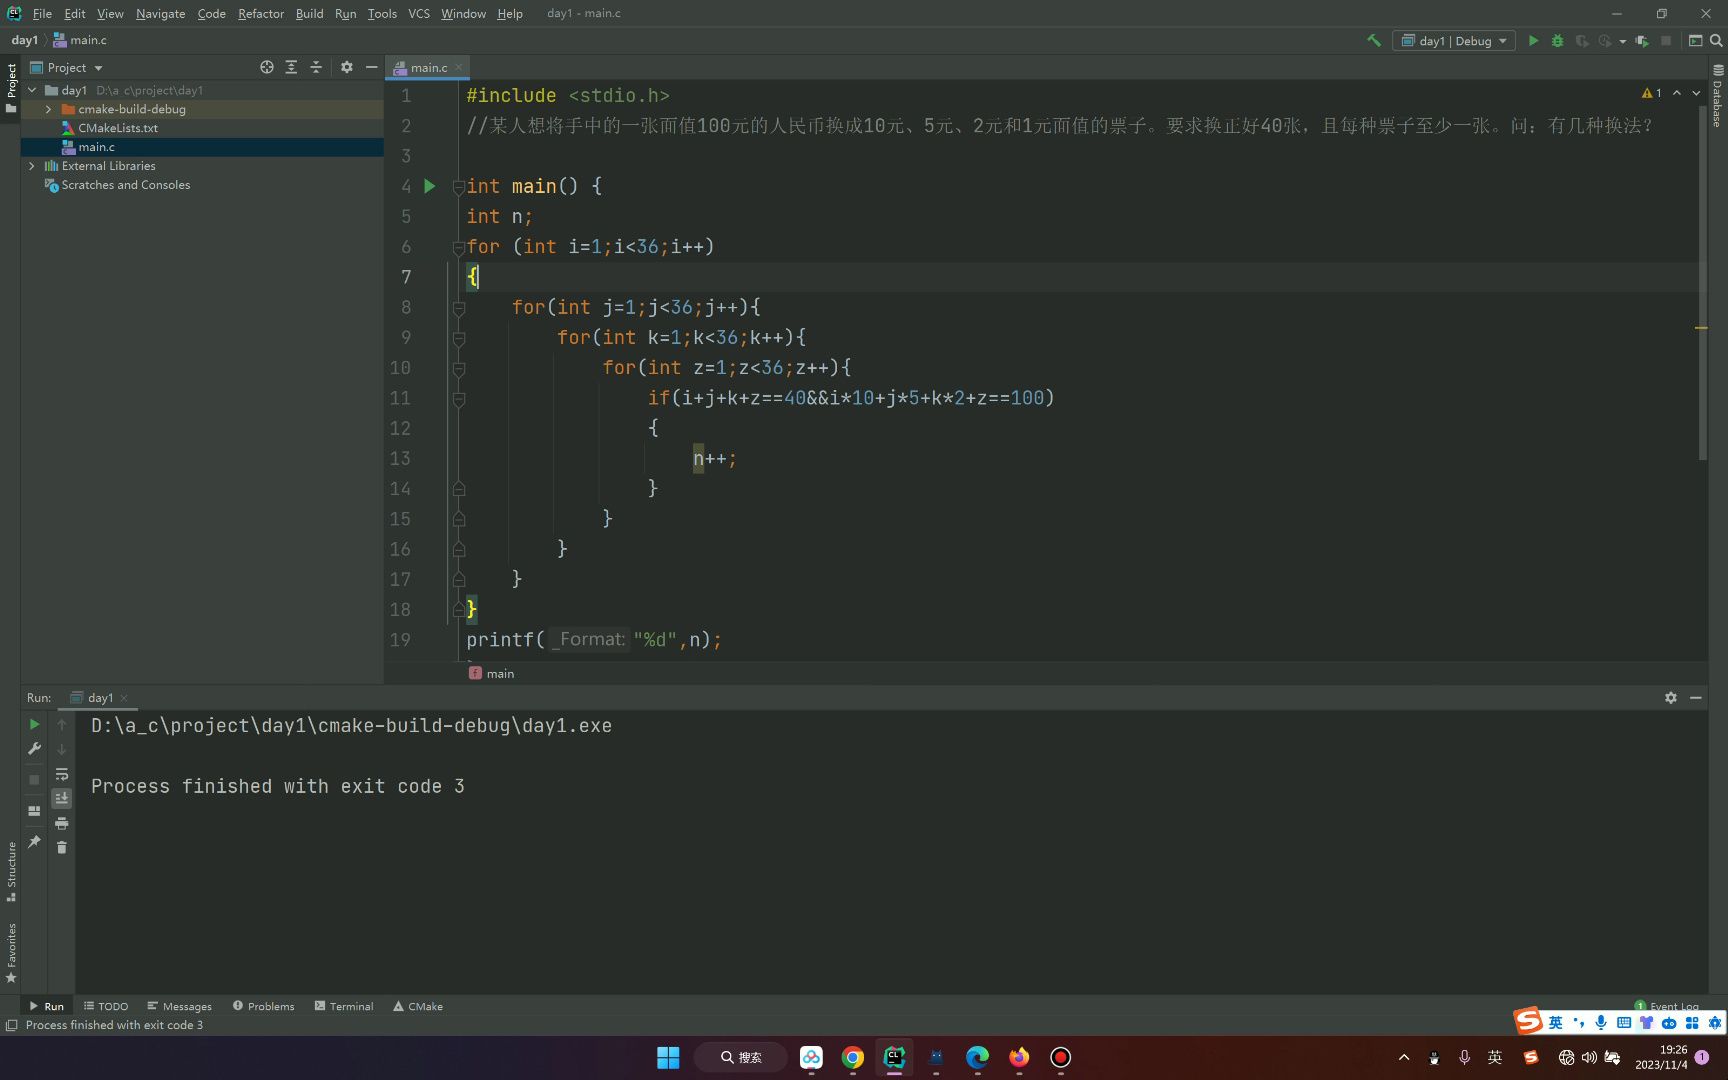Screen dimensions: 1728x1080
Task: Click the yellow warning stripe marker
Action: pyautogui.click(x=1701, y=328)
